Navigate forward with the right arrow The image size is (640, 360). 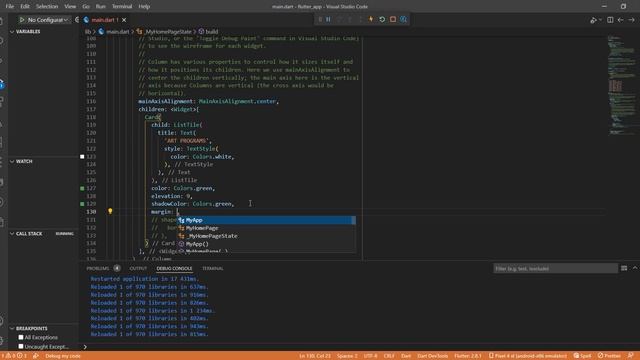tap(631, 20)
